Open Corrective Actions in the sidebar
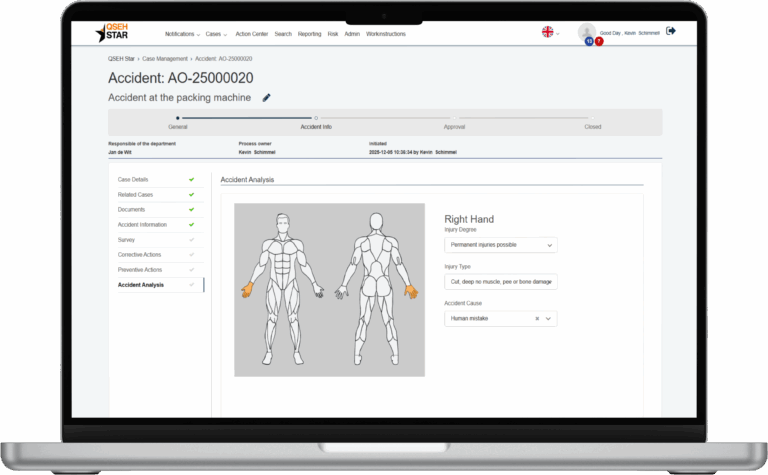Viewport: 768px width, 475px height. pyautogui.click(x=140, y=255)
